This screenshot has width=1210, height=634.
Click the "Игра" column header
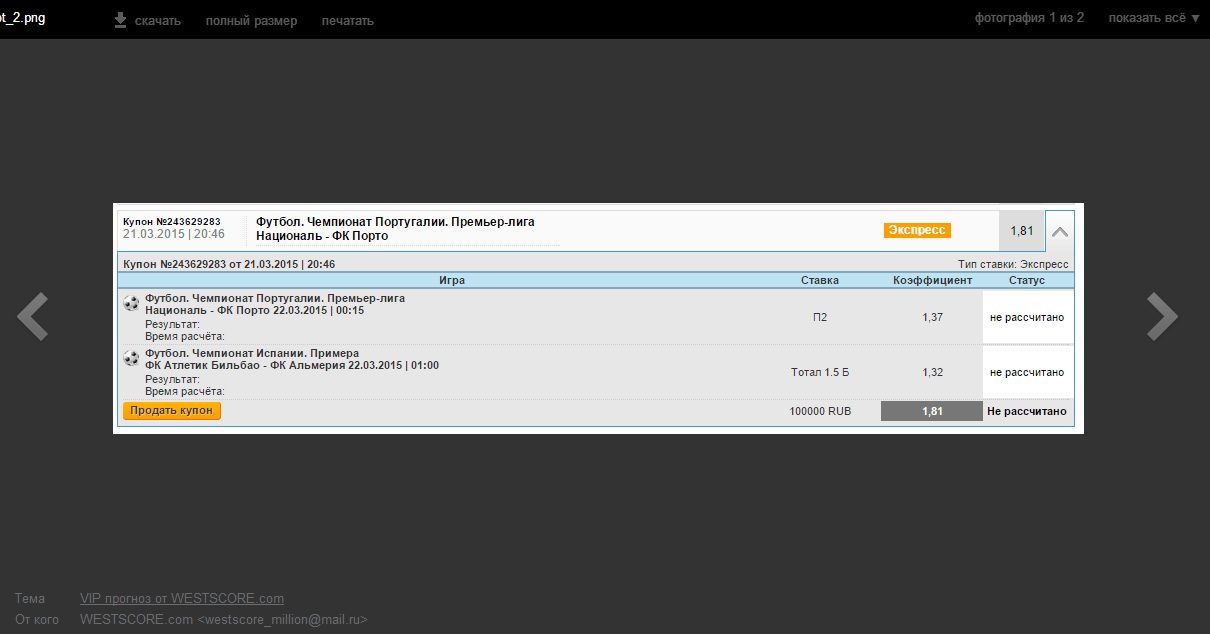[x=452, y=281]
